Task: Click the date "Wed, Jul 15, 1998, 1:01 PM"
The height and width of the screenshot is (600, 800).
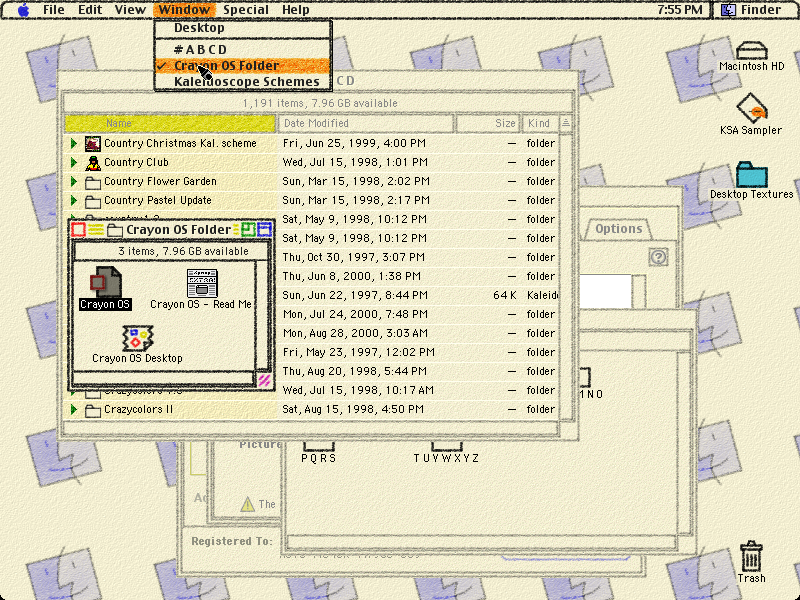Action: point(355,162)
